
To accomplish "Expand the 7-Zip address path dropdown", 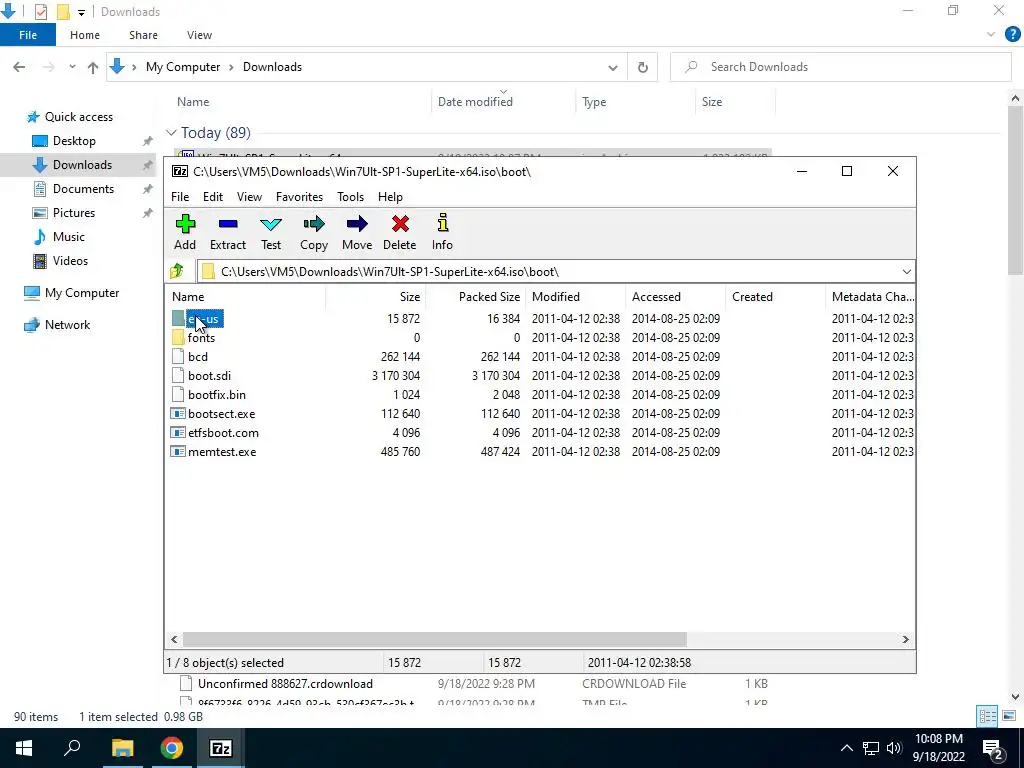I will (906, 272).
